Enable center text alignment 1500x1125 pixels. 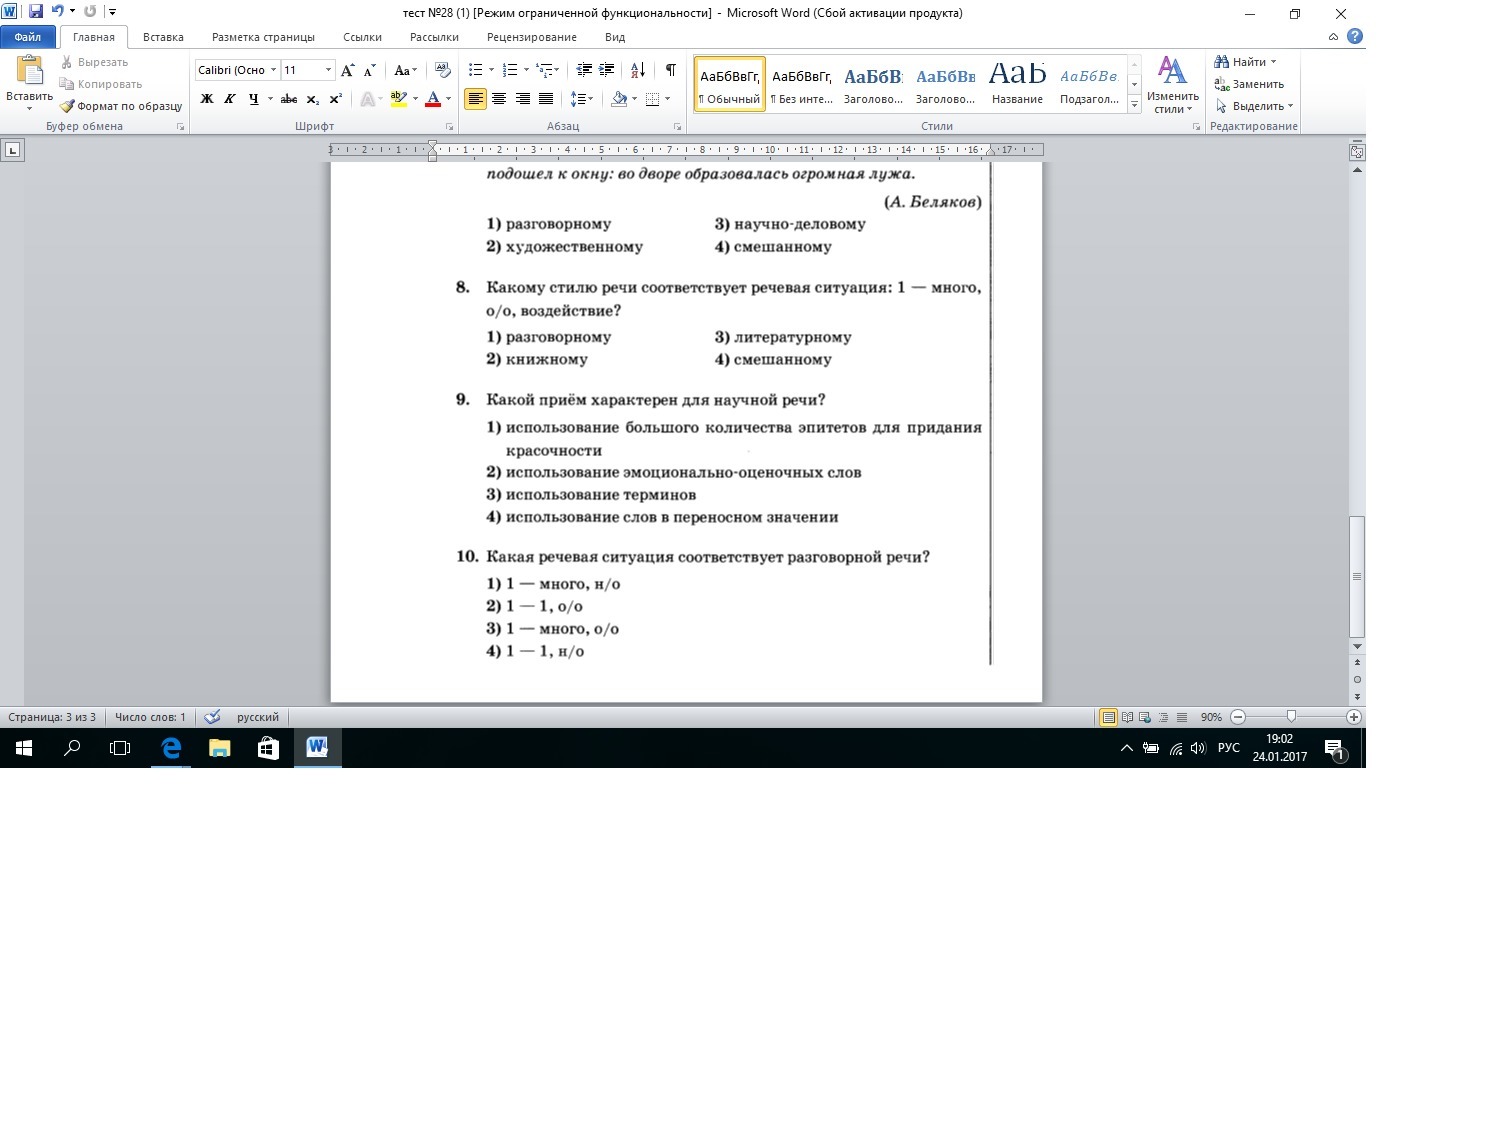click(x=498, y=99)
